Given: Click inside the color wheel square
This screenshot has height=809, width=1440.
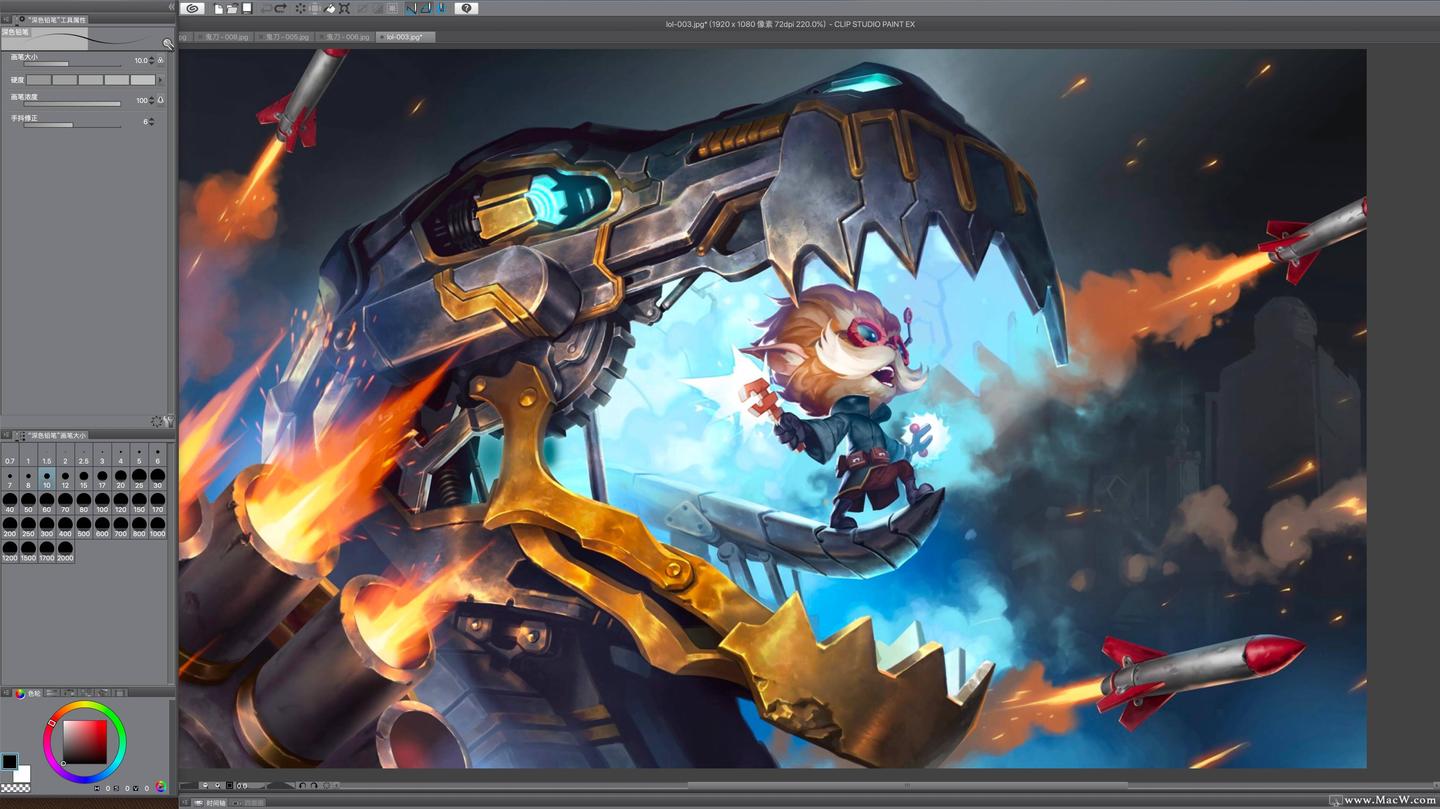Looking at the screenshot, I should pos(85,742).
